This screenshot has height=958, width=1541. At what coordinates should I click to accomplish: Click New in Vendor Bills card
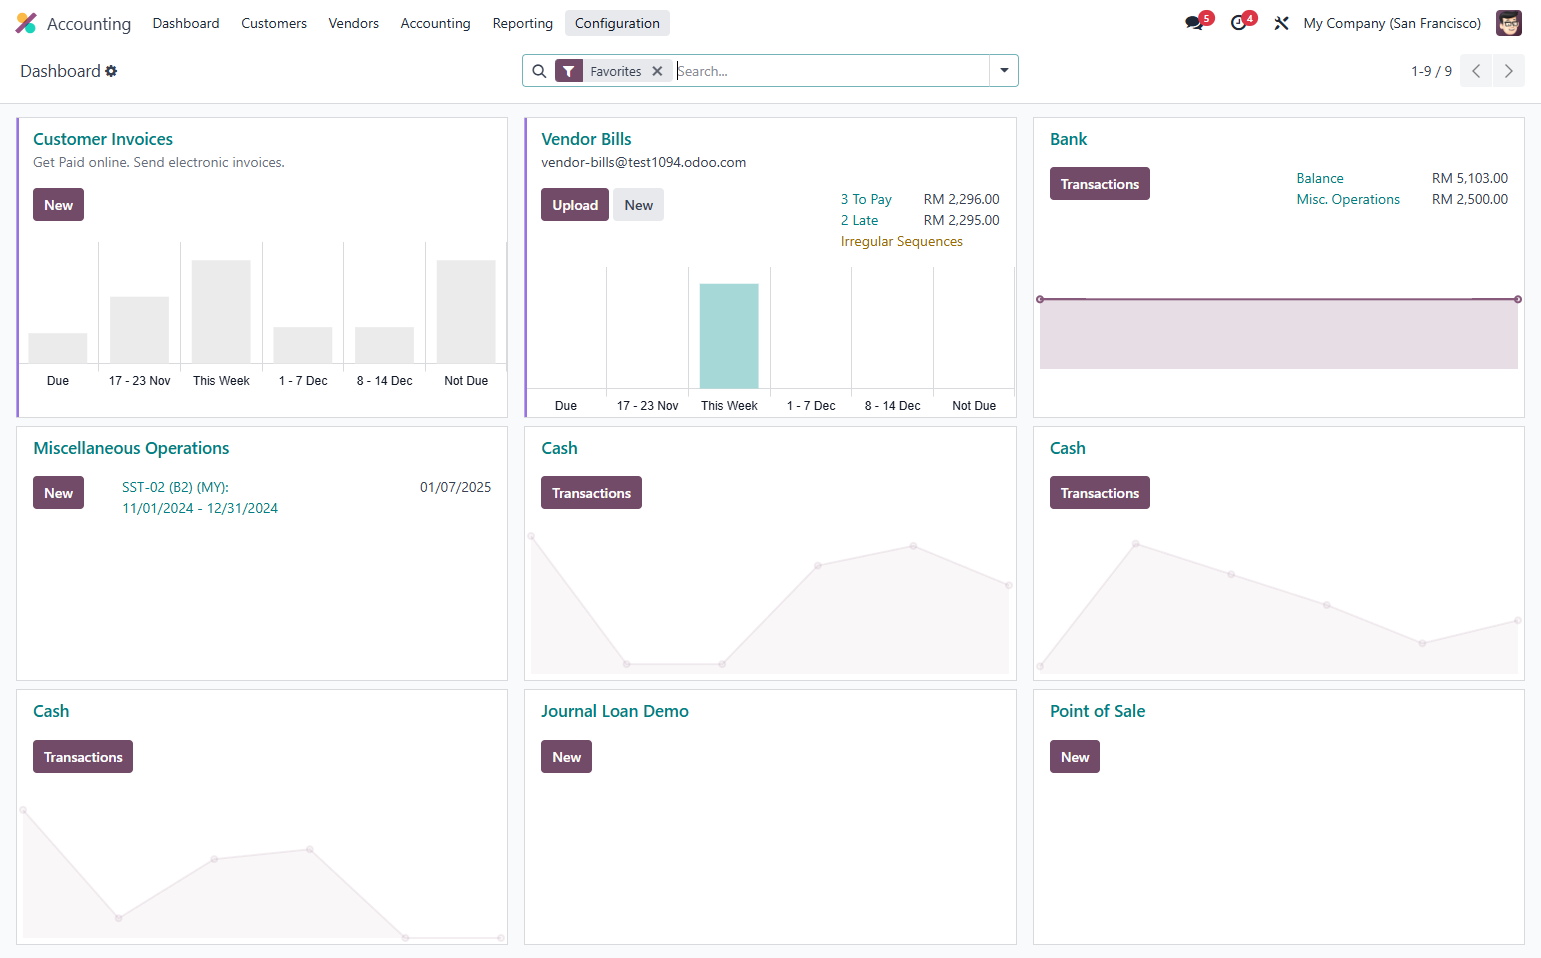click(x=638, y=205)
